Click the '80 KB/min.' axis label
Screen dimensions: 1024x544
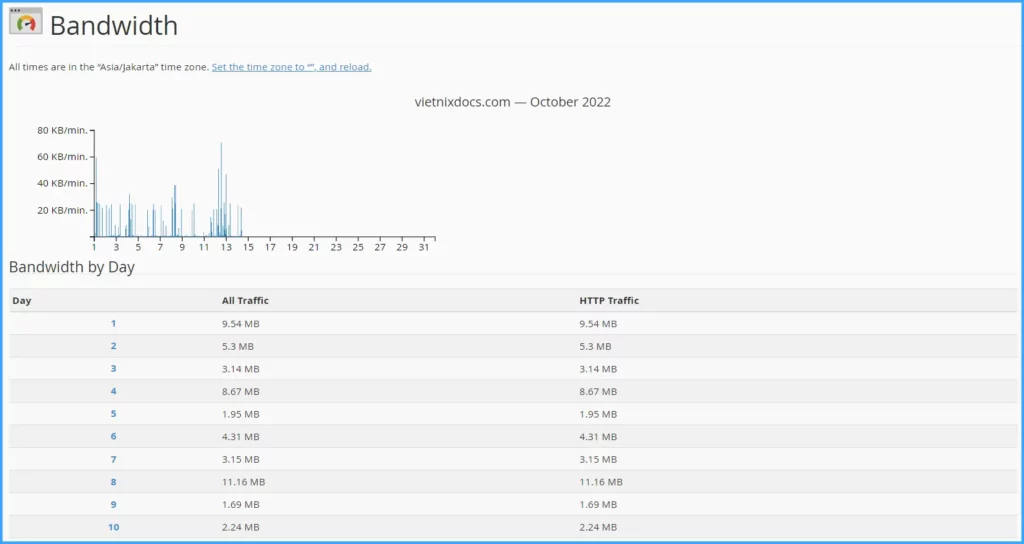63,130
